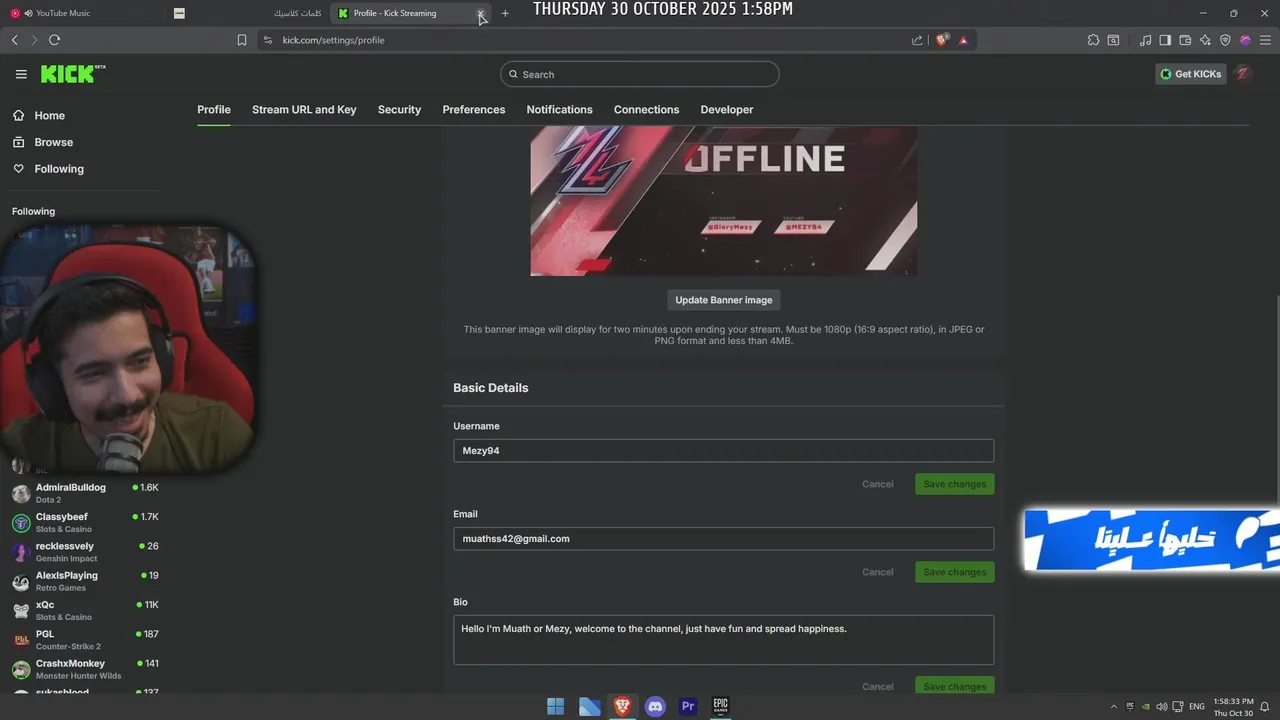
Task: Open a new browser tab
Action: (x=505, y=13)
